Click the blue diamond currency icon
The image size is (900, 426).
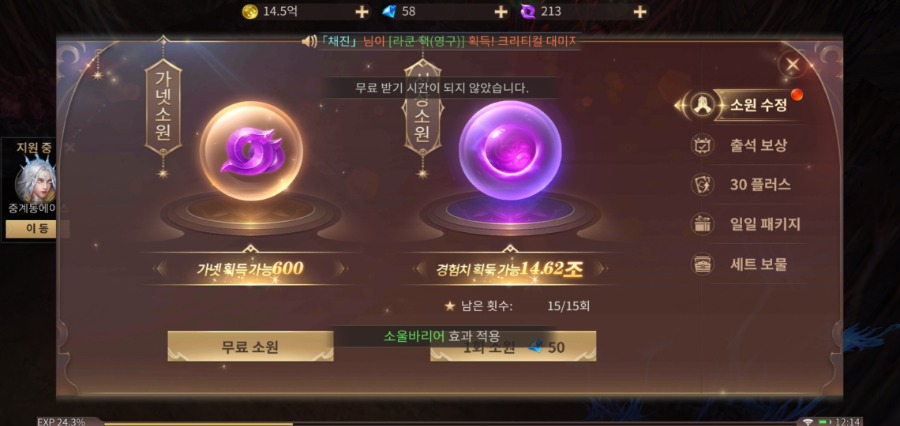(389, 11)
